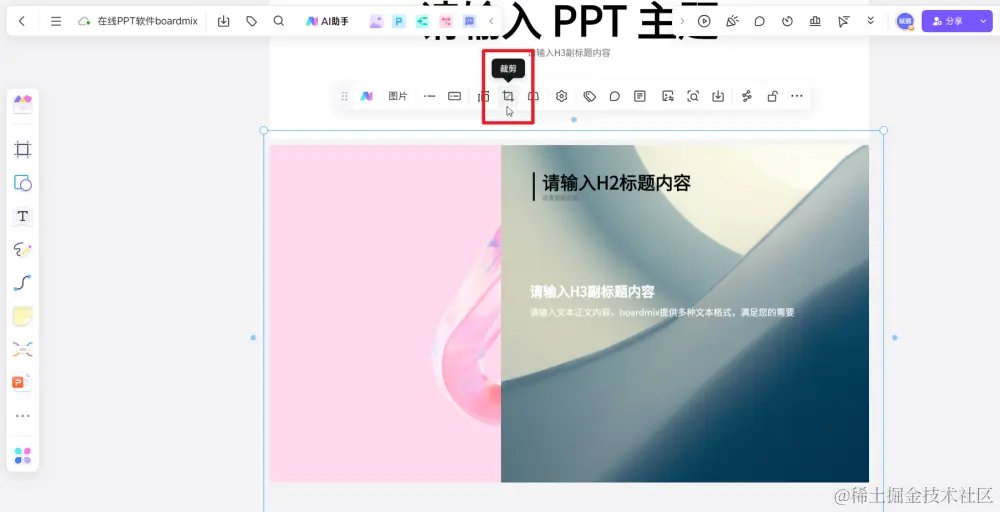
Task: Start presentation with the play icon
Action: tap(704, 21)
